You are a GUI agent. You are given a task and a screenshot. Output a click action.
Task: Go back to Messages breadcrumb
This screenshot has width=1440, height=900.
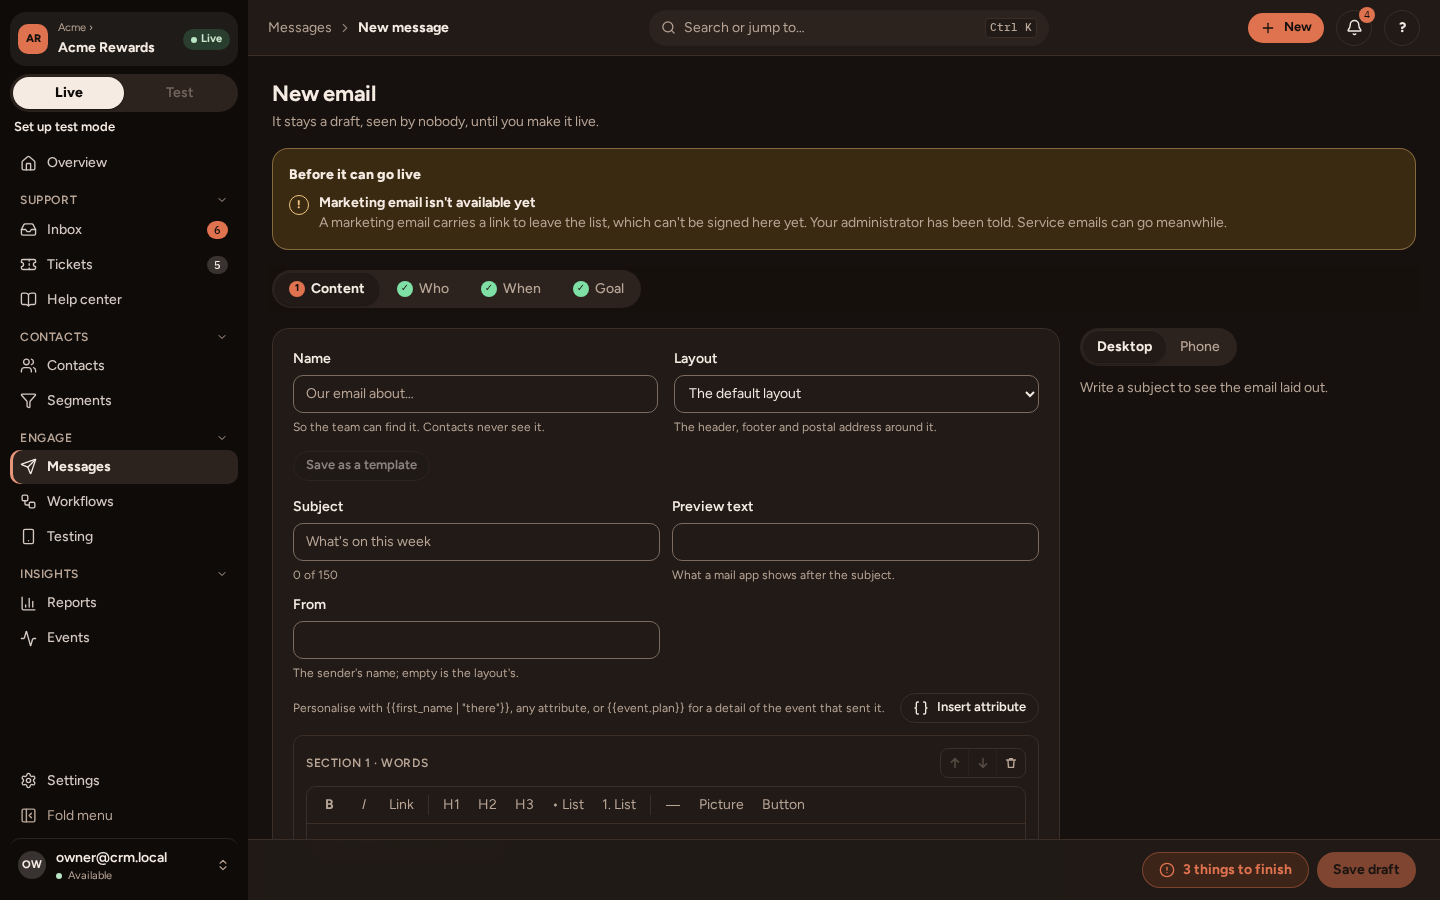click(300, 28)
